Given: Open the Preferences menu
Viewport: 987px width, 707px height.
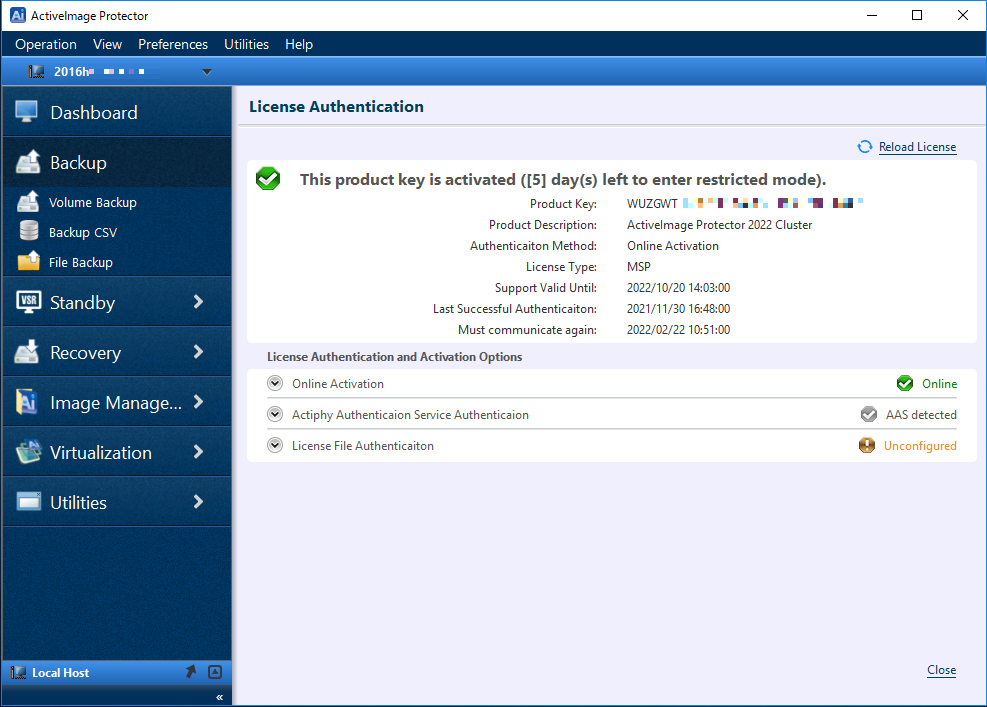Looking at the screenshot, I should click(173, 44).
